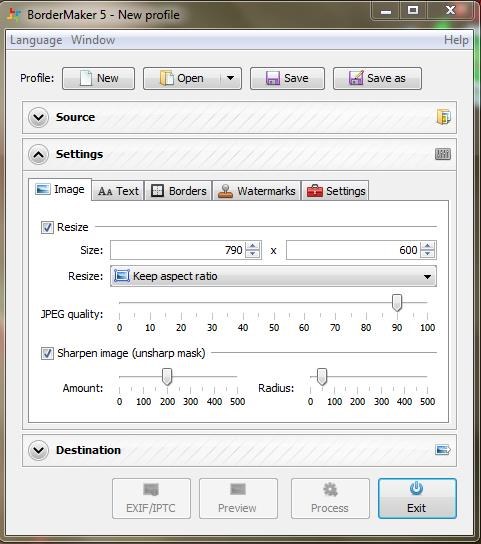Open the Language menu
481x544 pixels.
[36, 40]
